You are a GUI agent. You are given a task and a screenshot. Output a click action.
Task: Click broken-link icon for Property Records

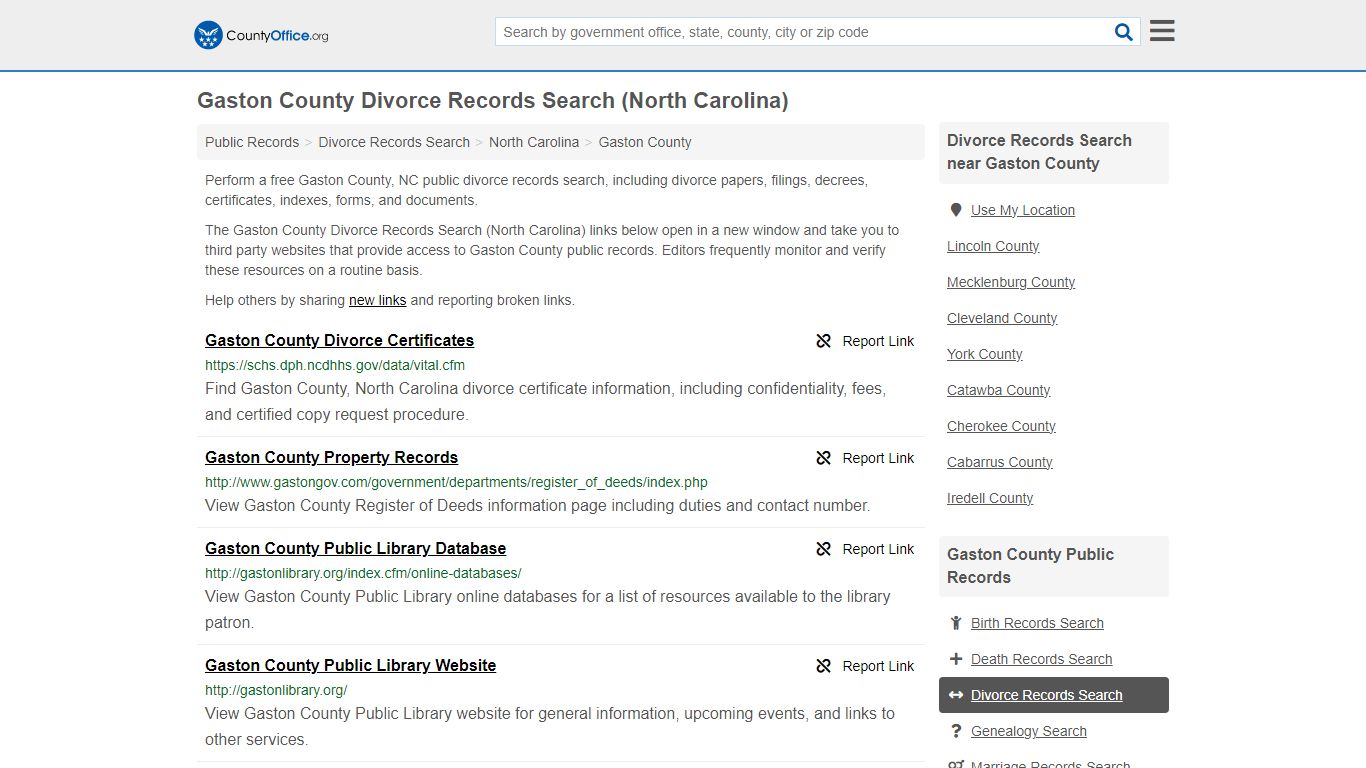coord(824,458)
